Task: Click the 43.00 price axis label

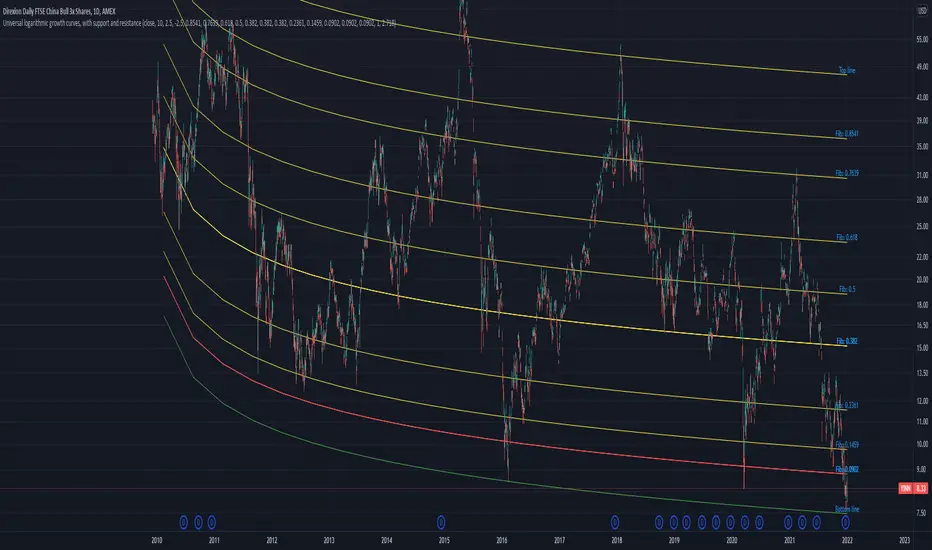Action: tap(922, 97)
